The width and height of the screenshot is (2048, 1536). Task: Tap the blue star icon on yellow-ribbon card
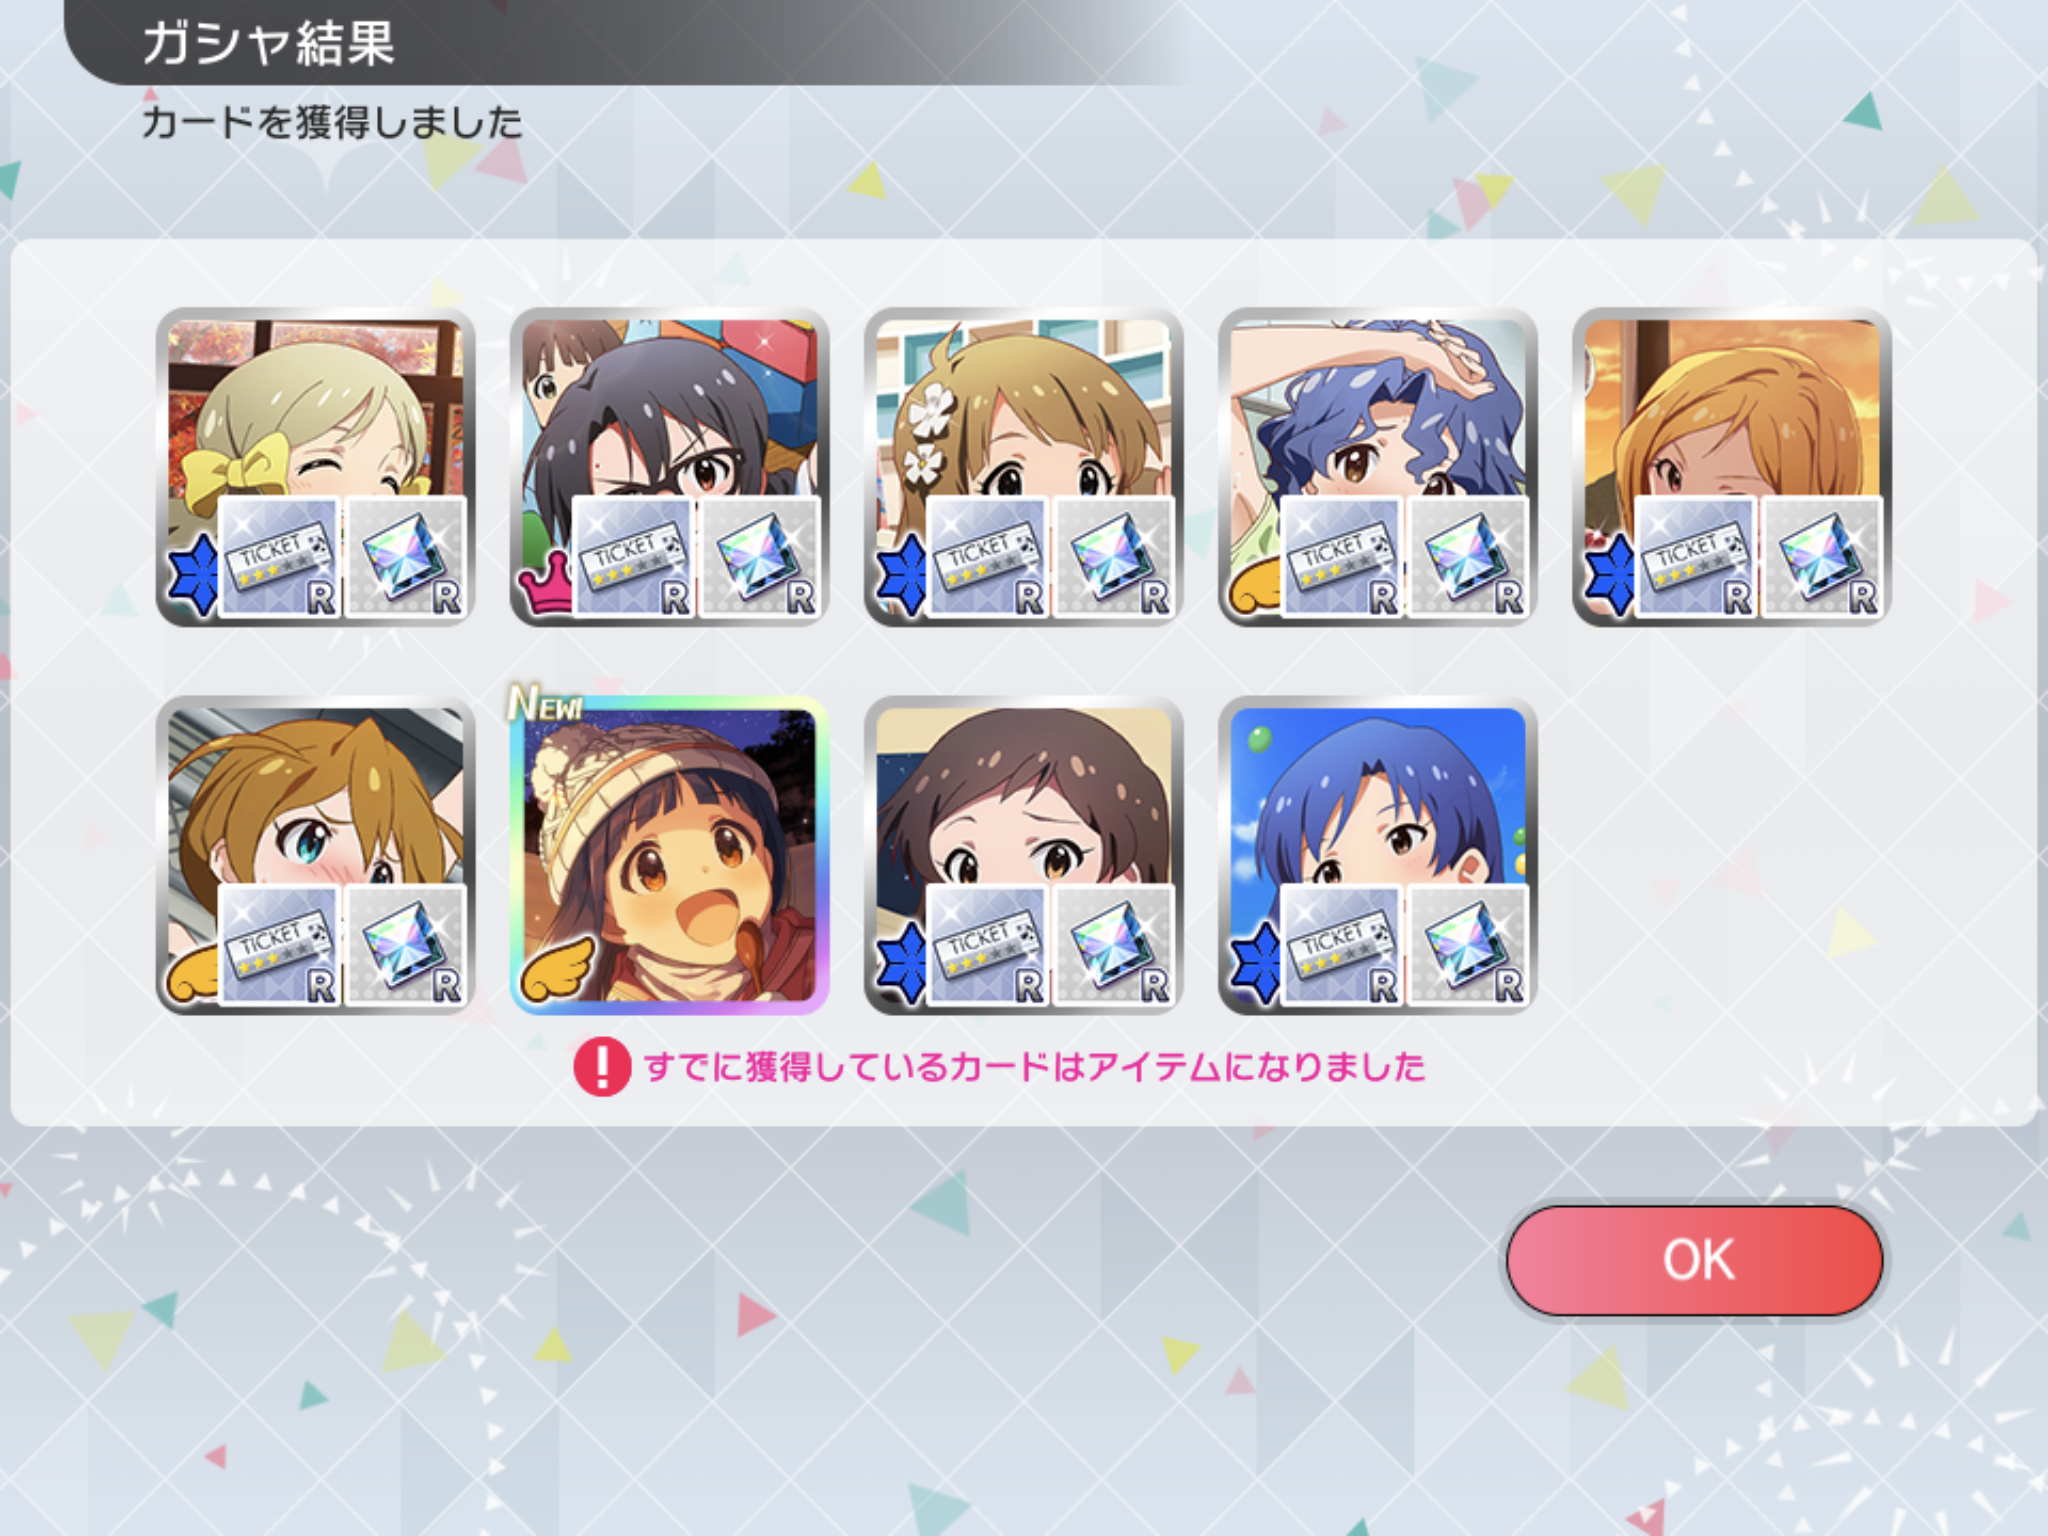[x=193, y=575]
